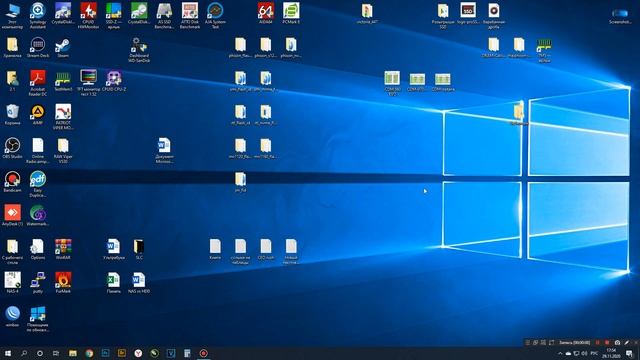640x360 pixels.
Task: Take screenshot with recording bar camera icon
Action: [x=617, y=342]
